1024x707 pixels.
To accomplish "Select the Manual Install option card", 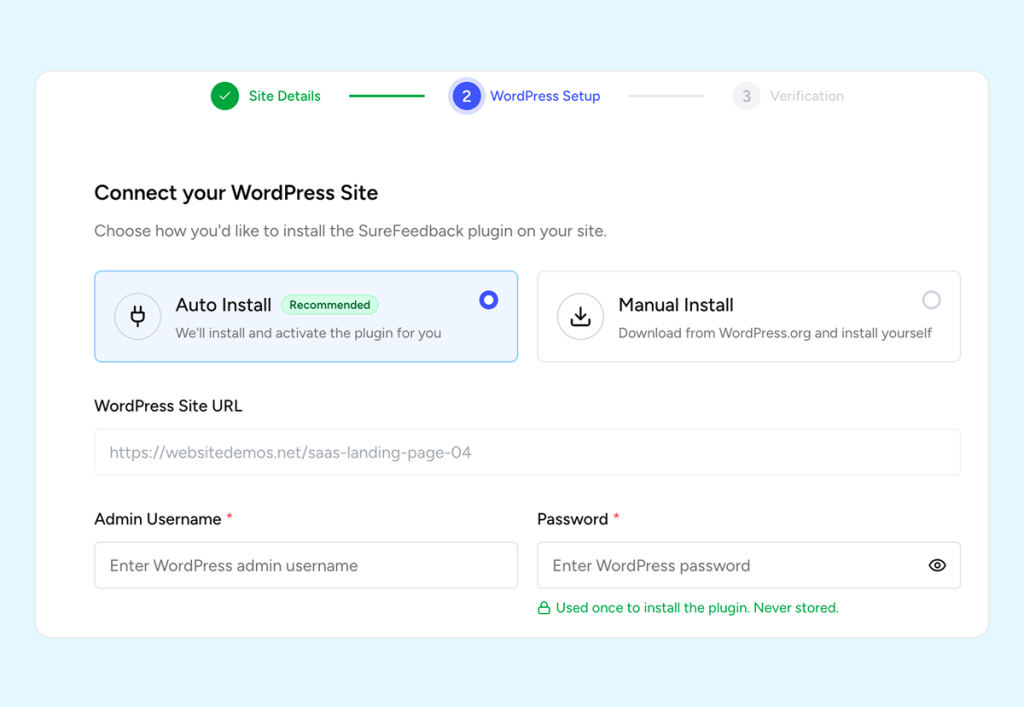I will click(748, 316).
